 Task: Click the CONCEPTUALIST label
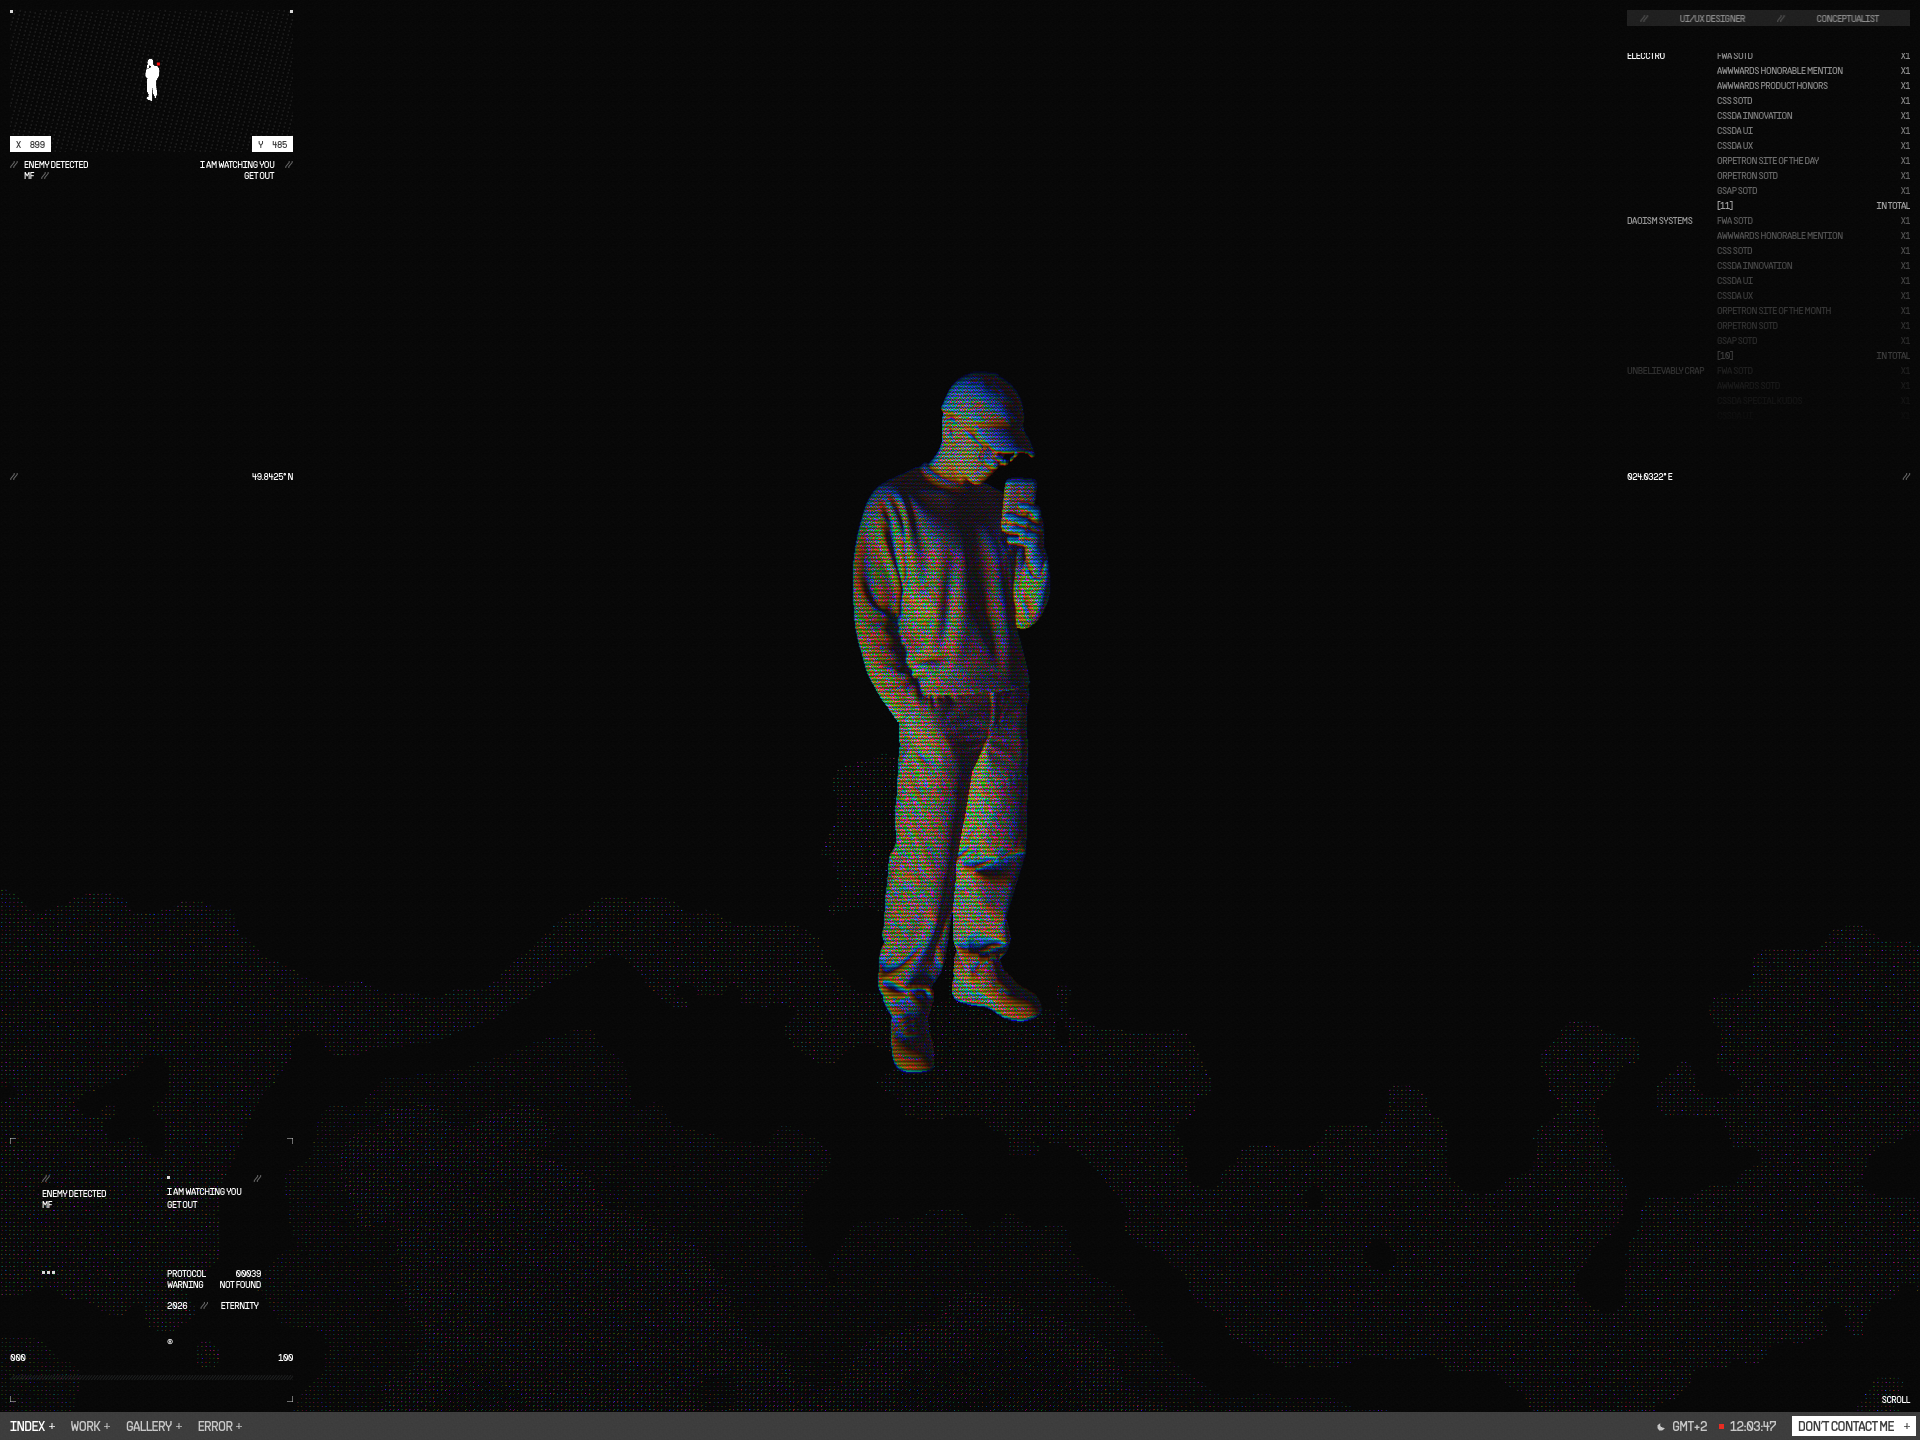1847,19
